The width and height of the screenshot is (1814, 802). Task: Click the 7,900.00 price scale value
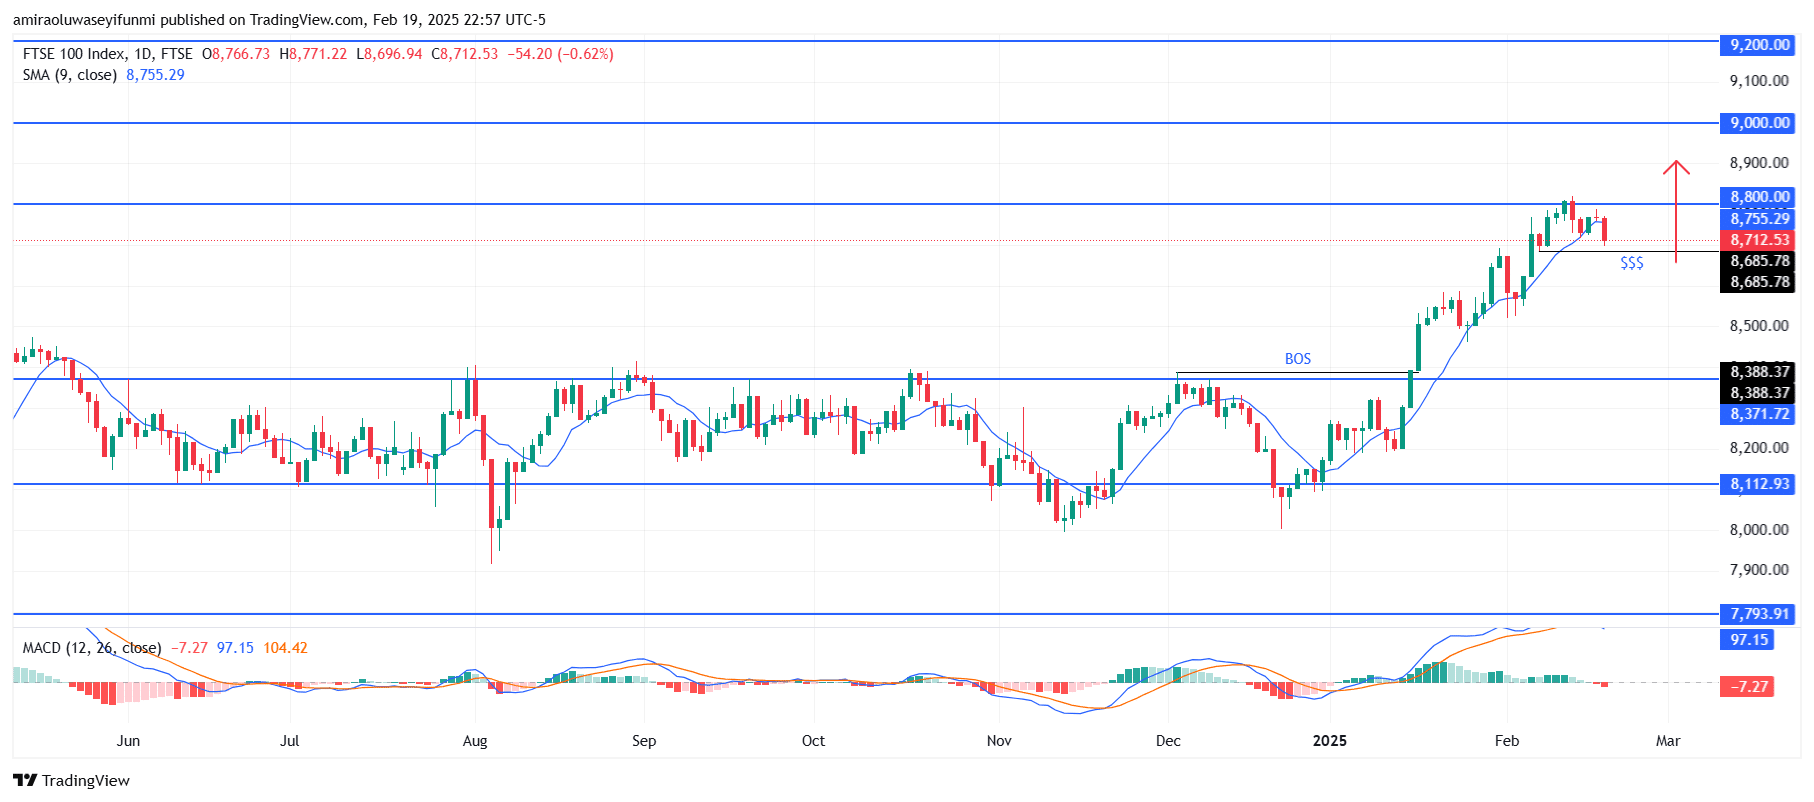pos(1759,570)
